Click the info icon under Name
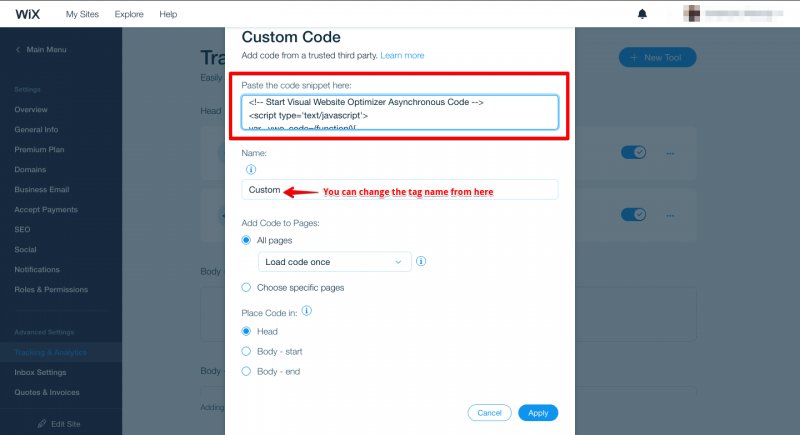Image resolution: width=800 pixels, height=435 pixels. click(x=251, y=169)
